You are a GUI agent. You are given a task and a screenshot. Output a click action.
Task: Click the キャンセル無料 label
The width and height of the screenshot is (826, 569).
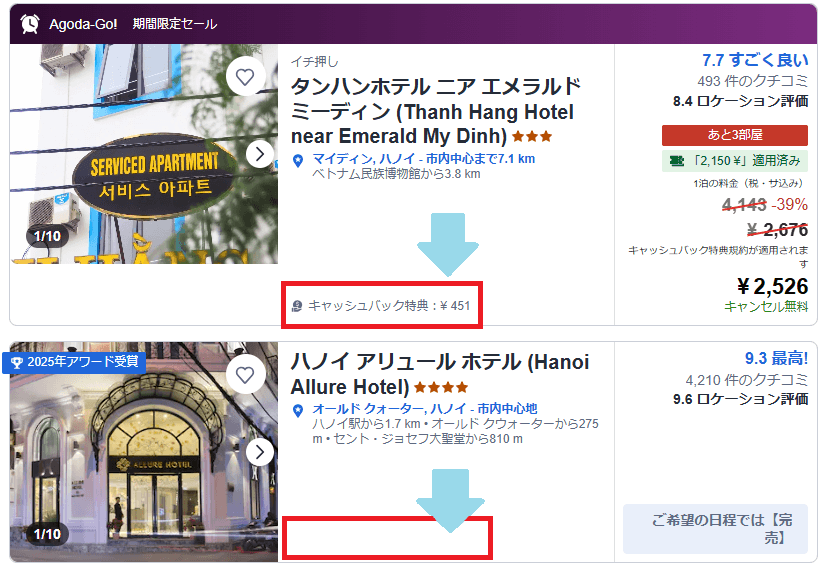click(x=766, y=306)
